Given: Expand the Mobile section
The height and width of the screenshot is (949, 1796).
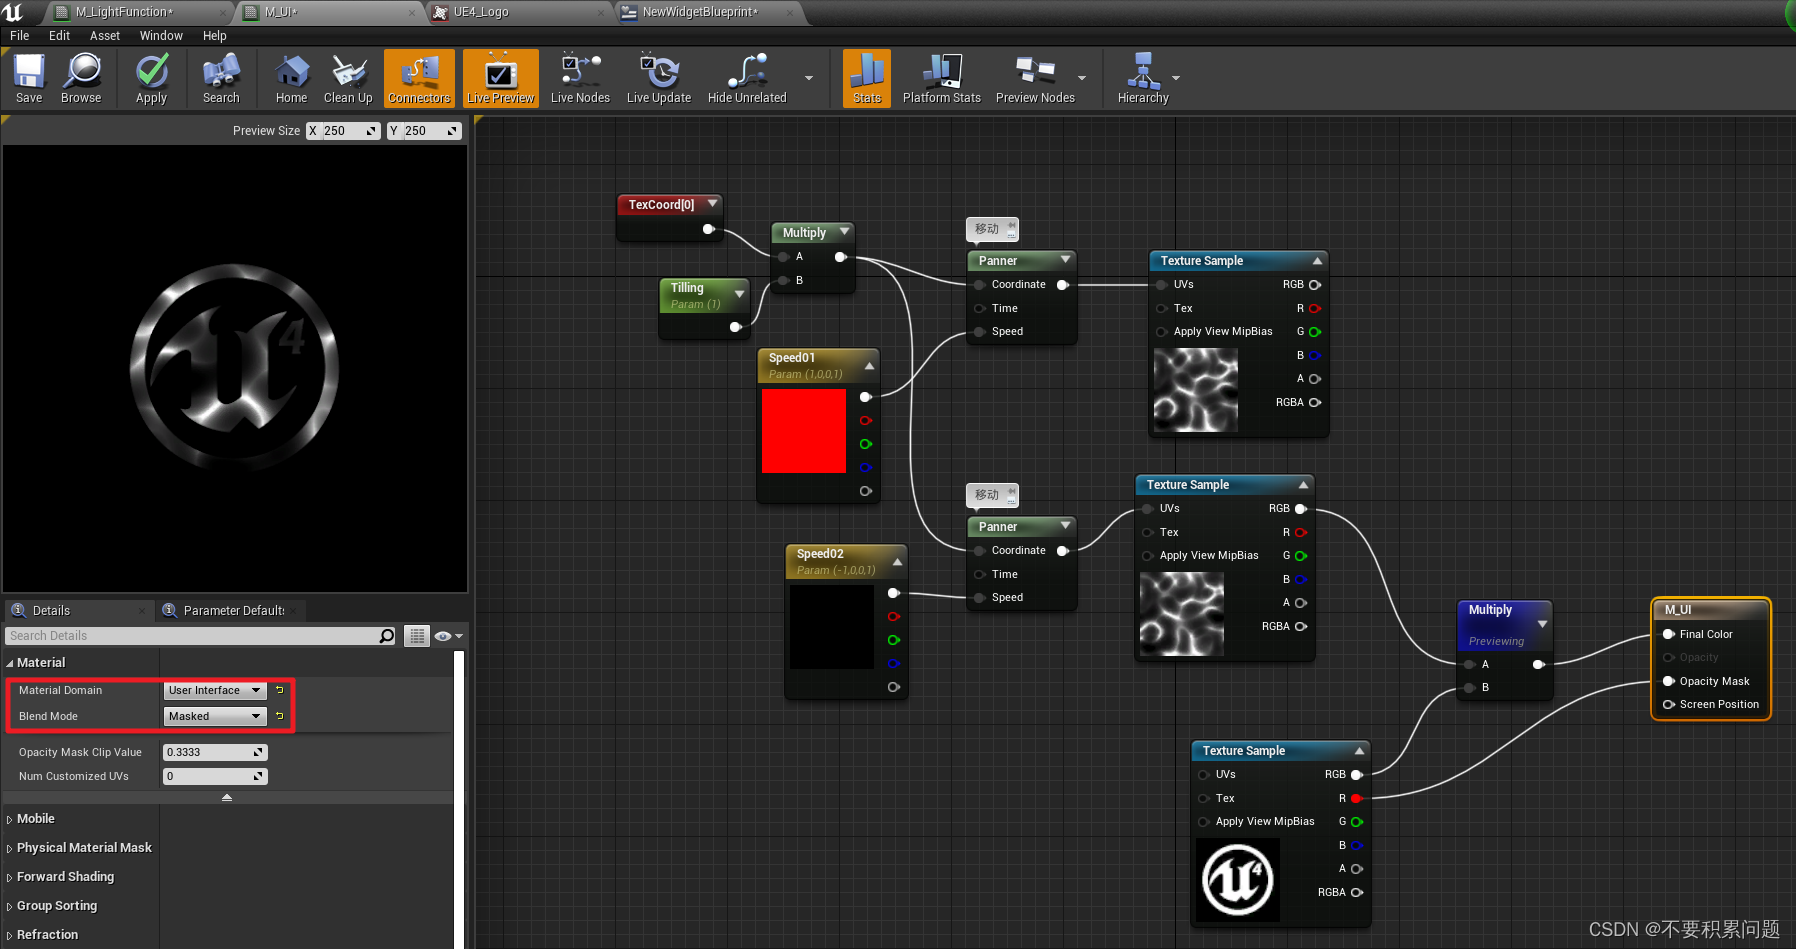Looking at the screenshot, I should coord(10,819).
